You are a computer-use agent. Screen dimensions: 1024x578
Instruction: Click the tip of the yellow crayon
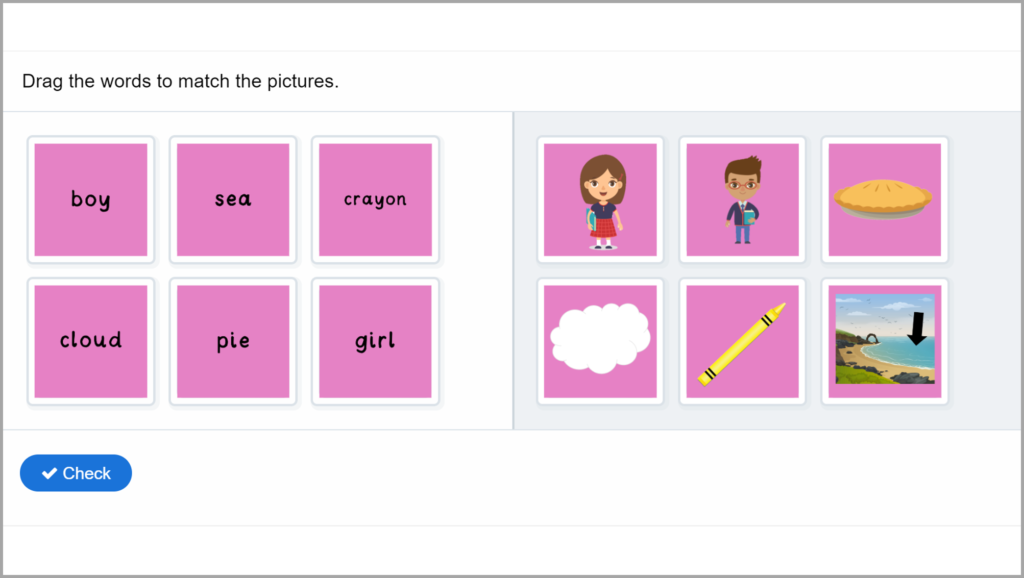coord(781,309)
